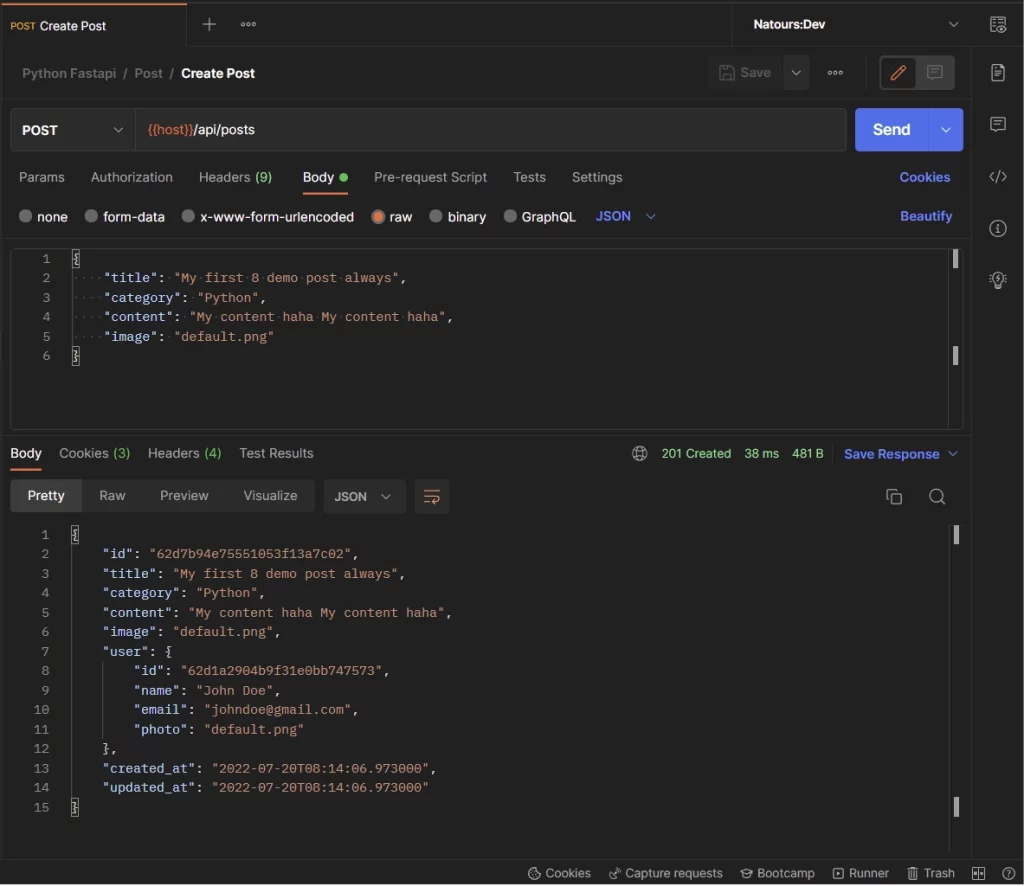Open the POST method dropdown
Screen dimensions: 1024x886
[70, 130]
